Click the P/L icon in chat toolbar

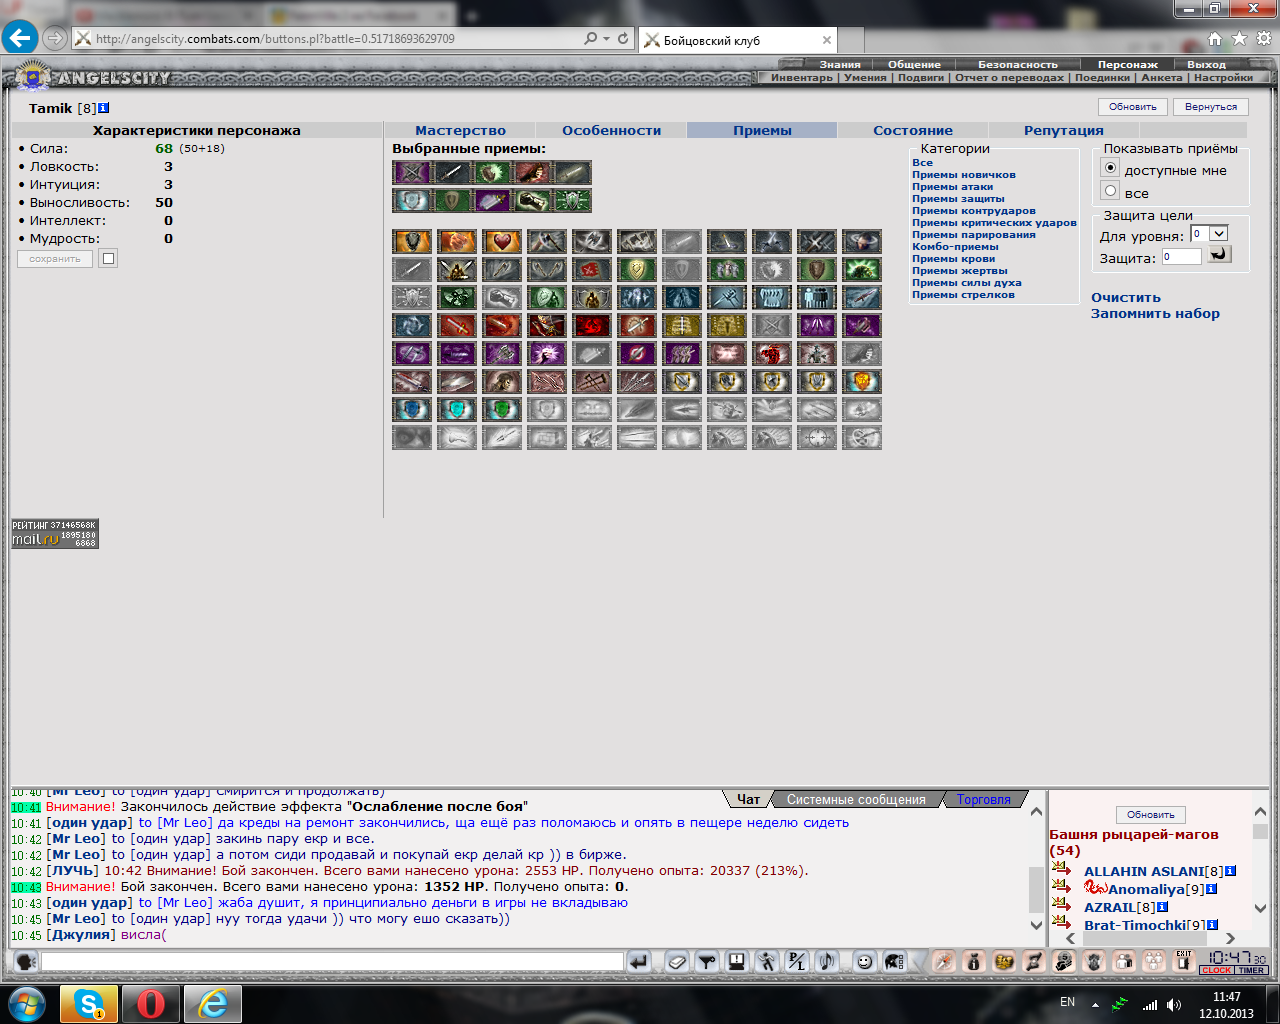(797, 962)
